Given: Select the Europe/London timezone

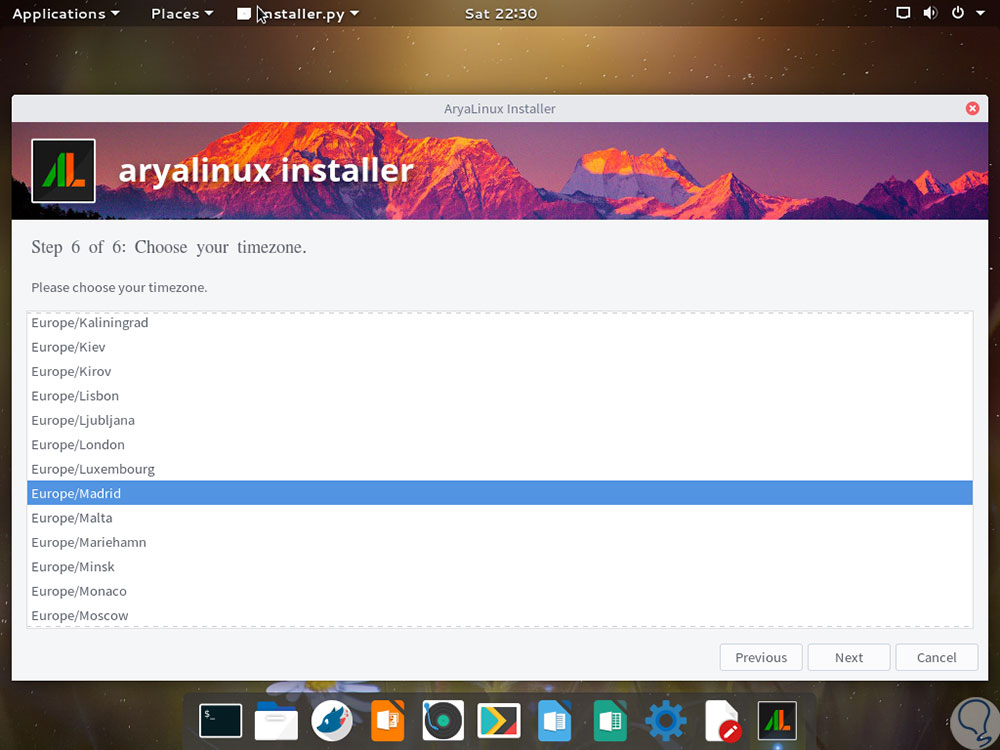Looking at the screenshot, I should [x=78, y=444].
